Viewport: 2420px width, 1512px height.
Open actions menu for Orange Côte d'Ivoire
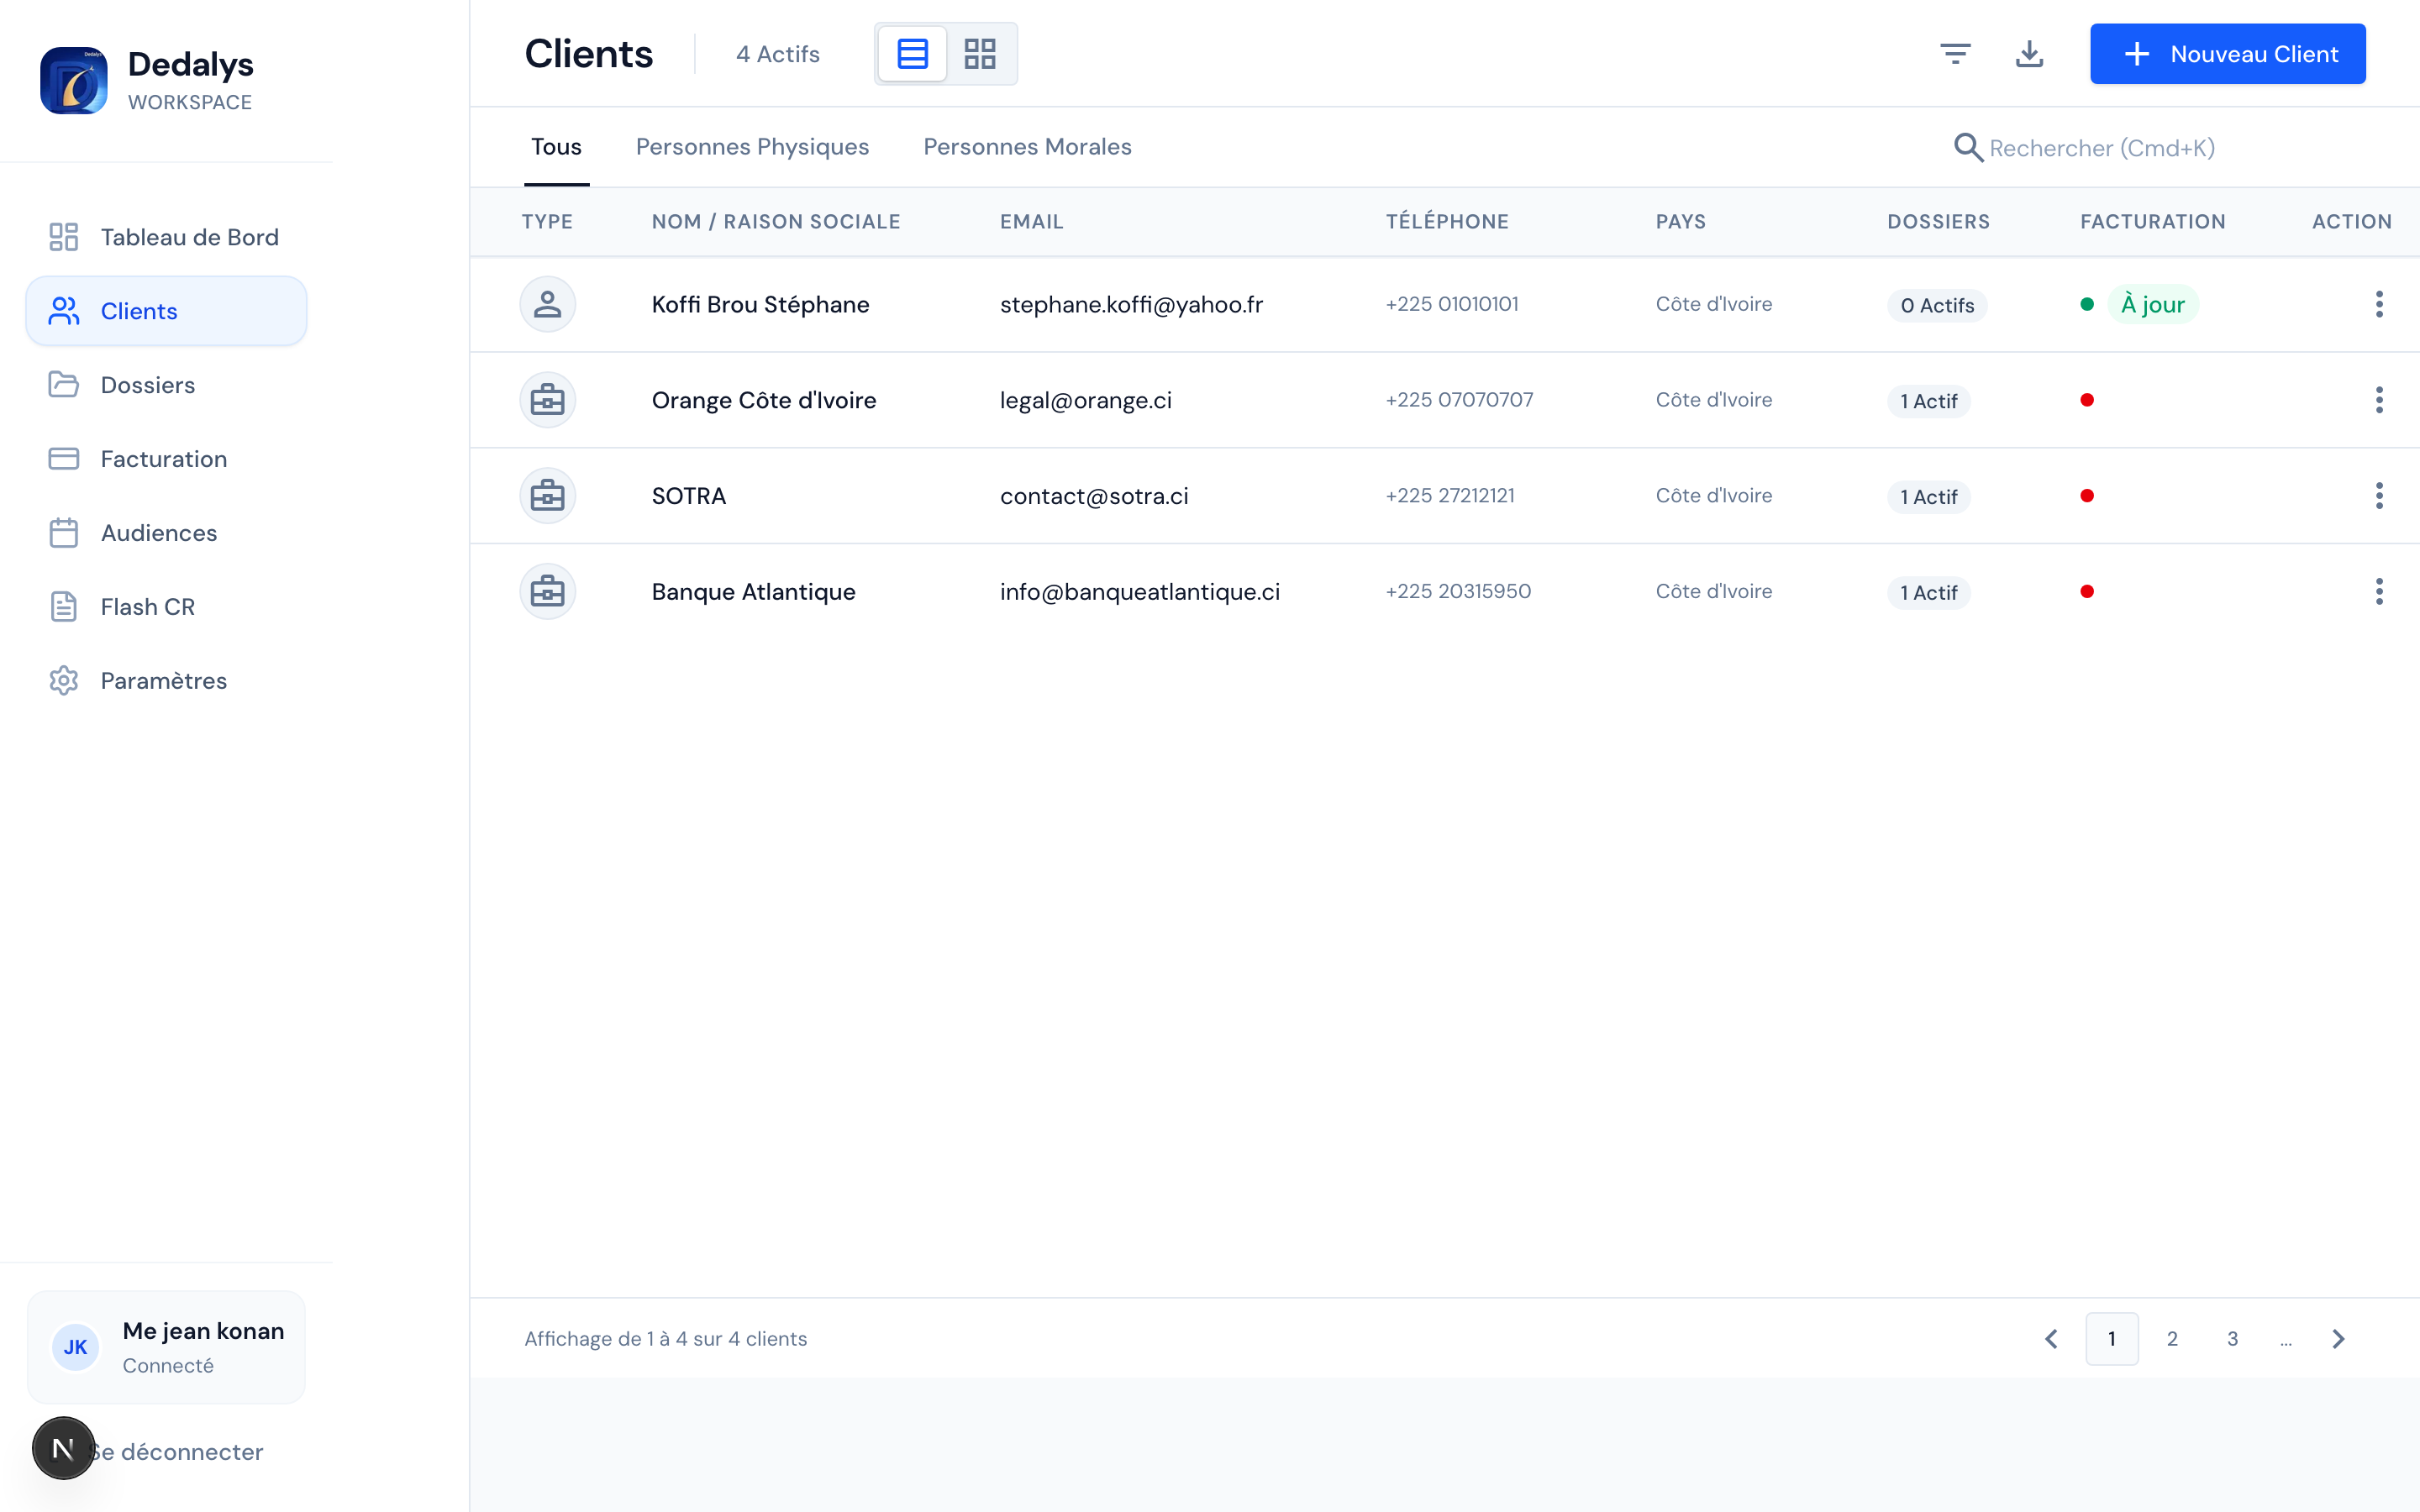click(2379, 399)
